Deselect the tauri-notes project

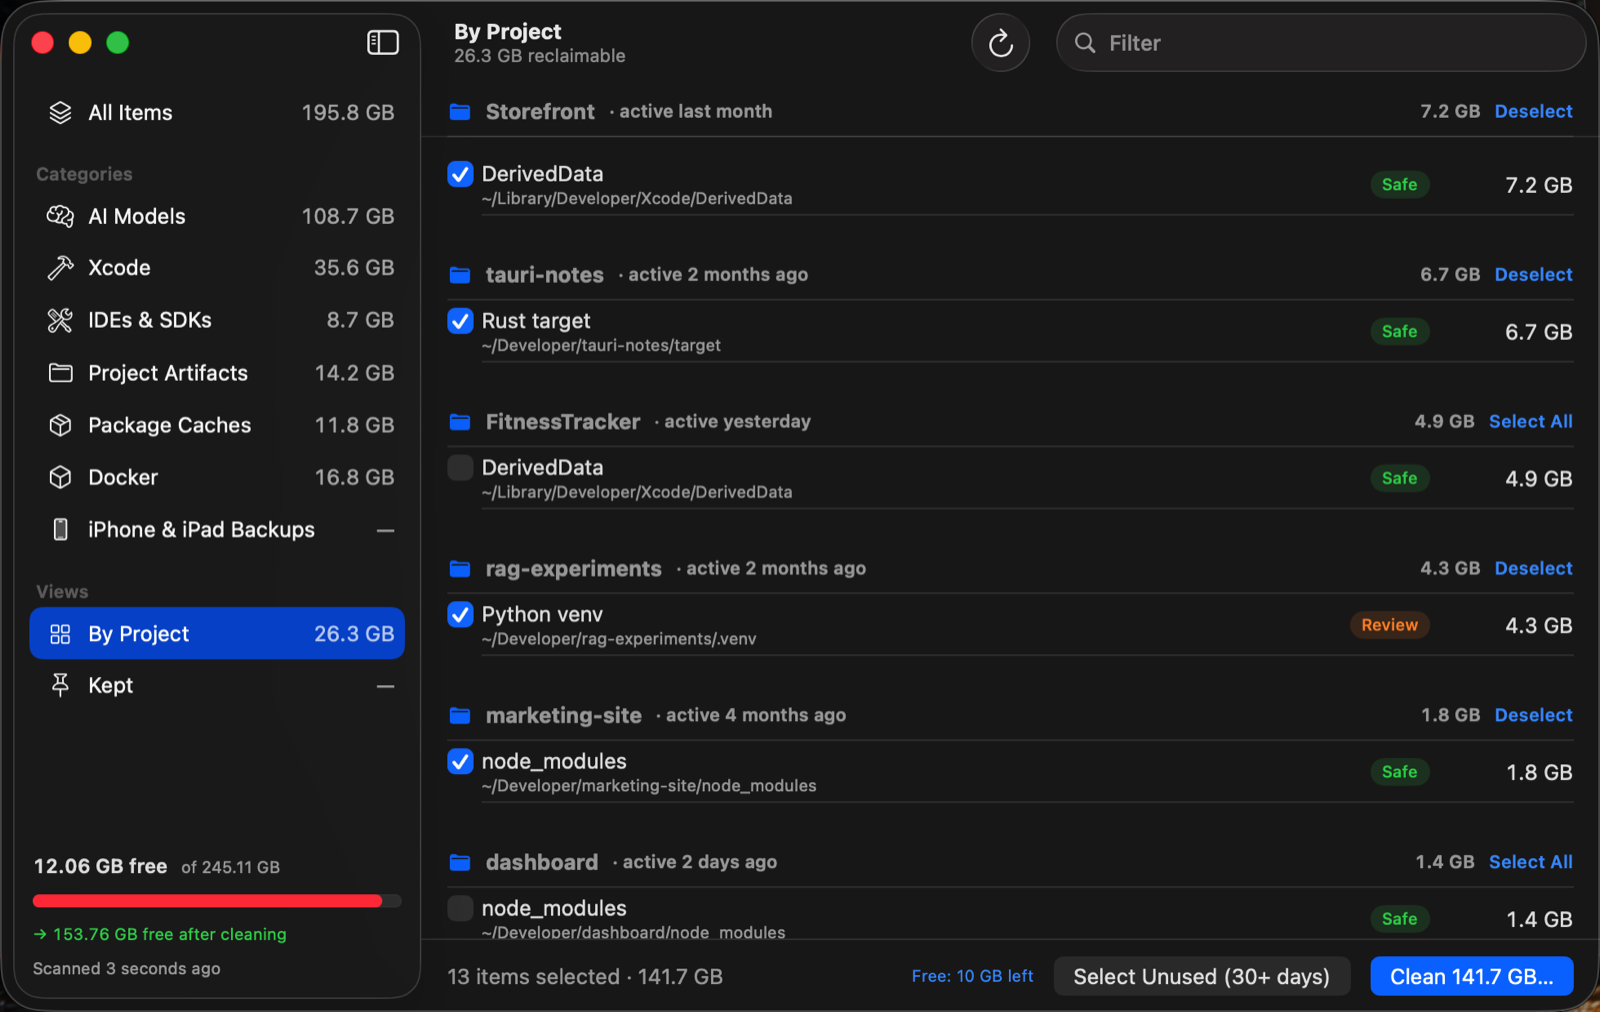tap(1533, 274)
